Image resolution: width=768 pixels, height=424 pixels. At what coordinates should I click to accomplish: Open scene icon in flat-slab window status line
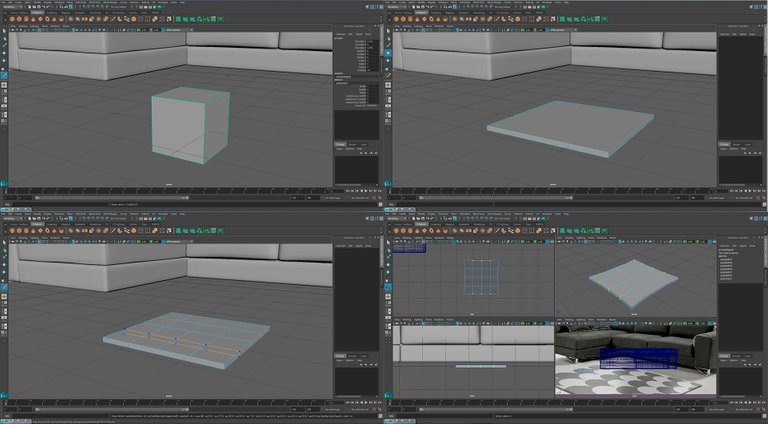tap(418, 7)
